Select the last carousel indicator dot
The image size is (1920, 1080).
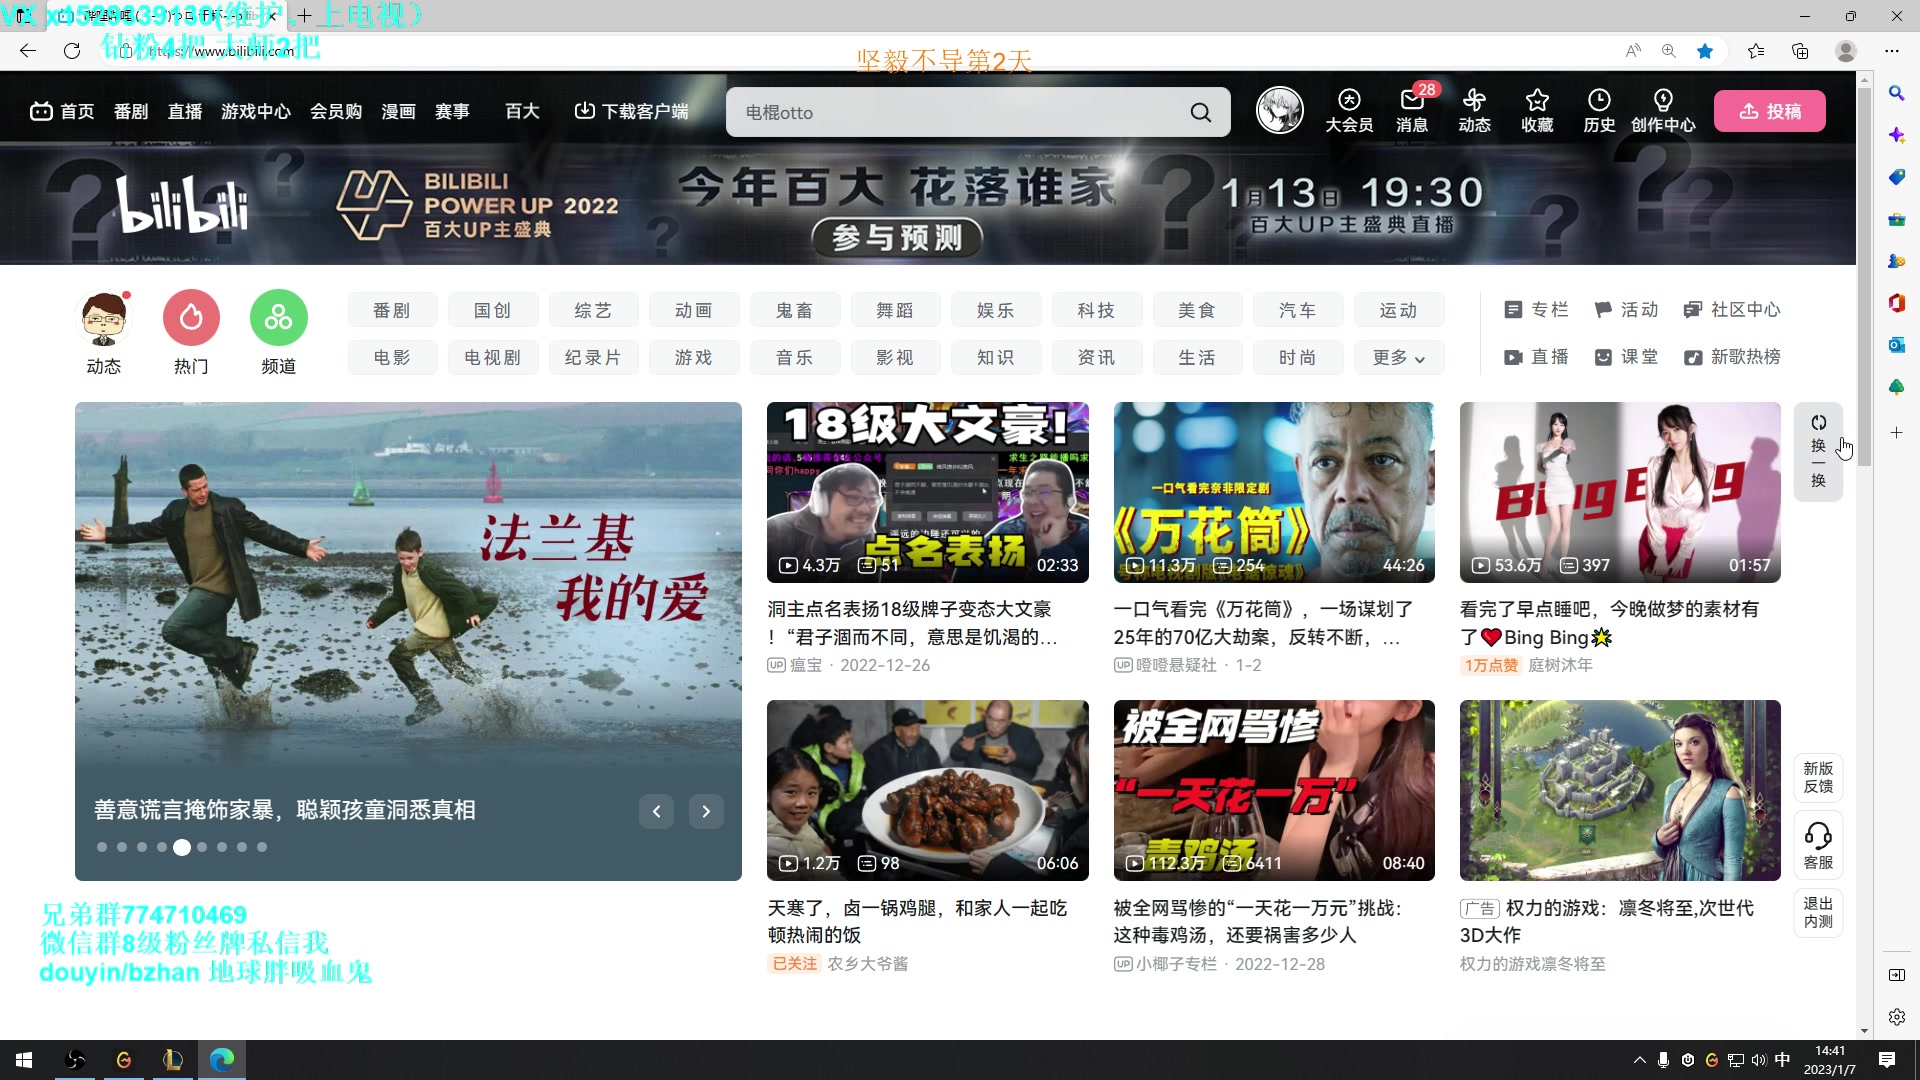click(262, 847)
